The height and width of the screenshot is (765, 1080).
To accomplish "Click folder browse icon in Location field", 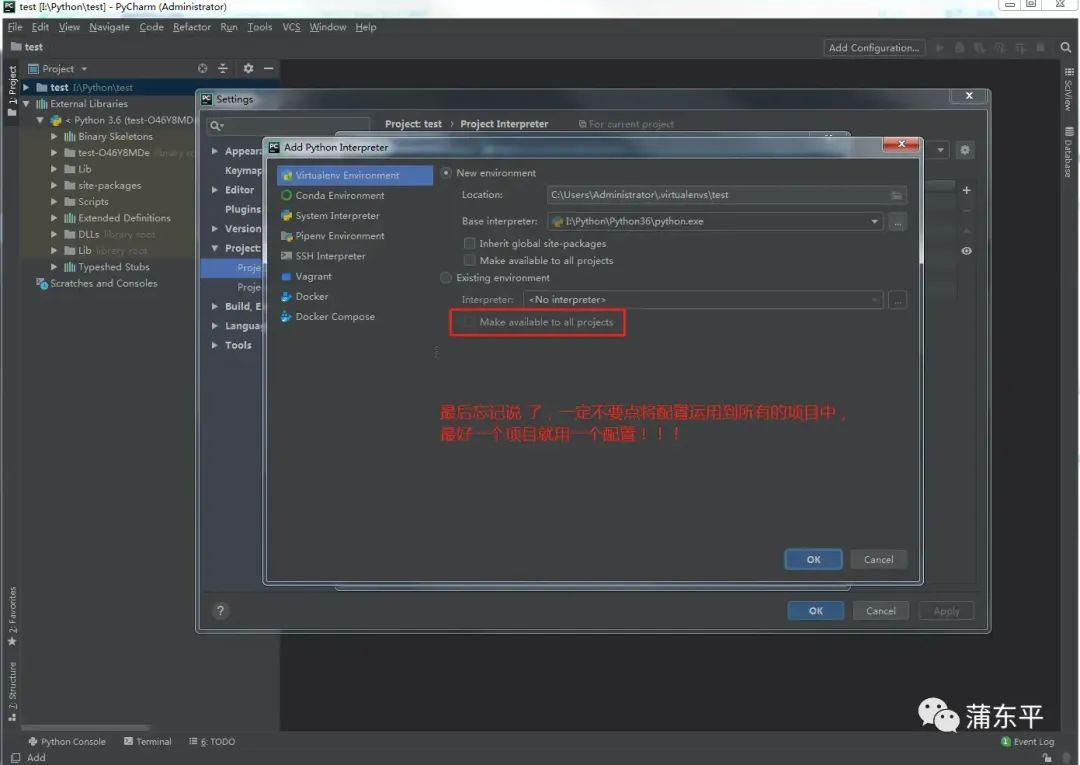I will pos(897,196).
